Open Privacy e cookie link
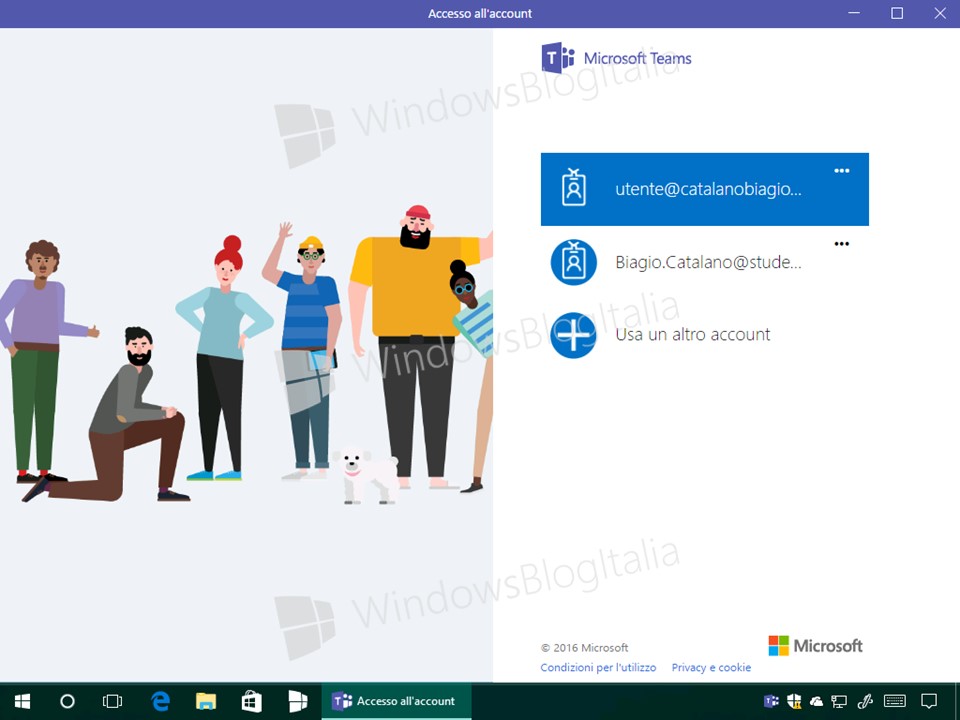Image resolution: width=960 pixels, height=720 pixels. point(711,667)
